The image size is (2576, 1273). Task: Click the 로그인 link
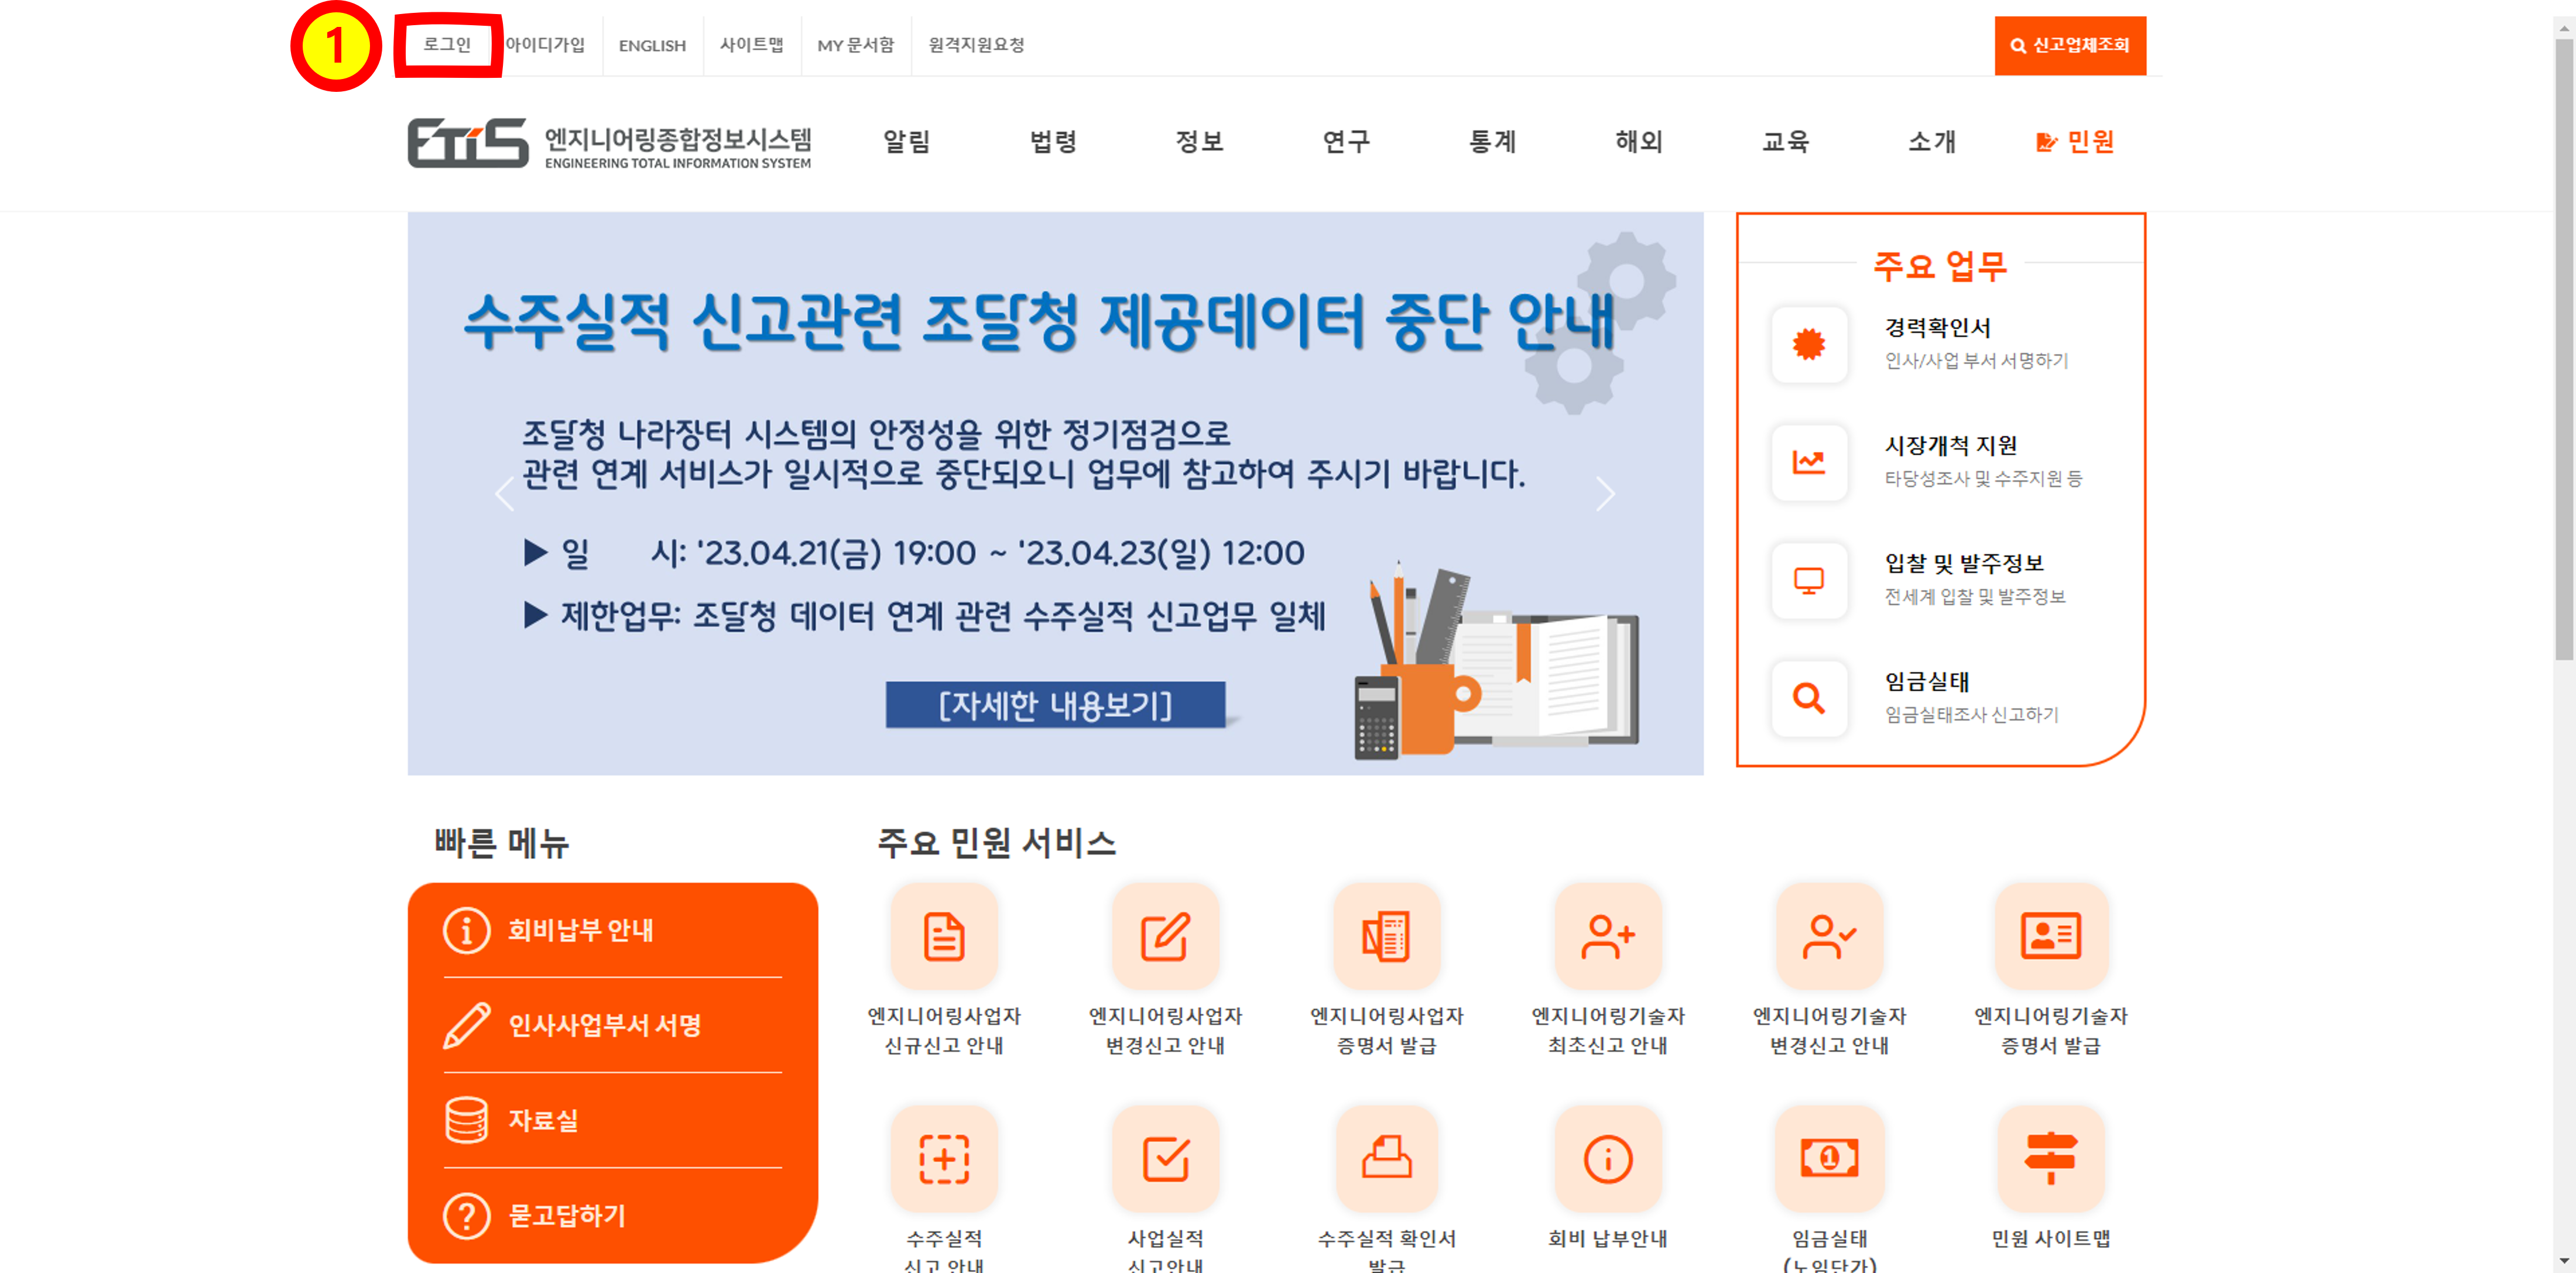tap(447, 45)
